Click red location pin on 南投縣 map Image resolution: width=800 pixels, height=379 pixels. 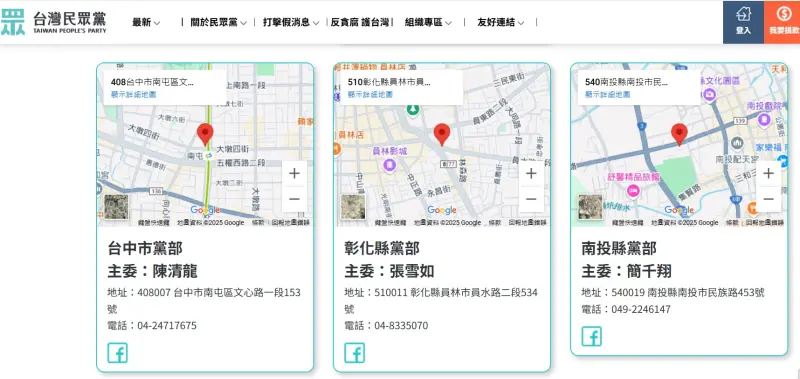[x=679, y=134]
